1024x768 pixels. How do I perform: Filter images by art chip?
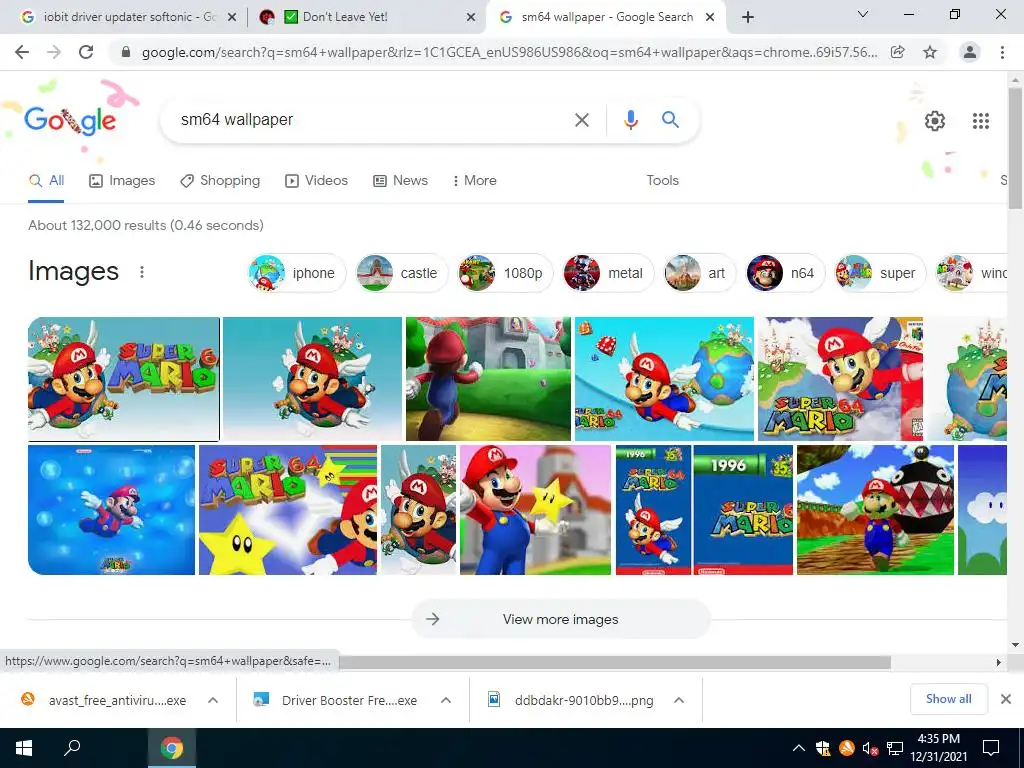pos(699,273)
